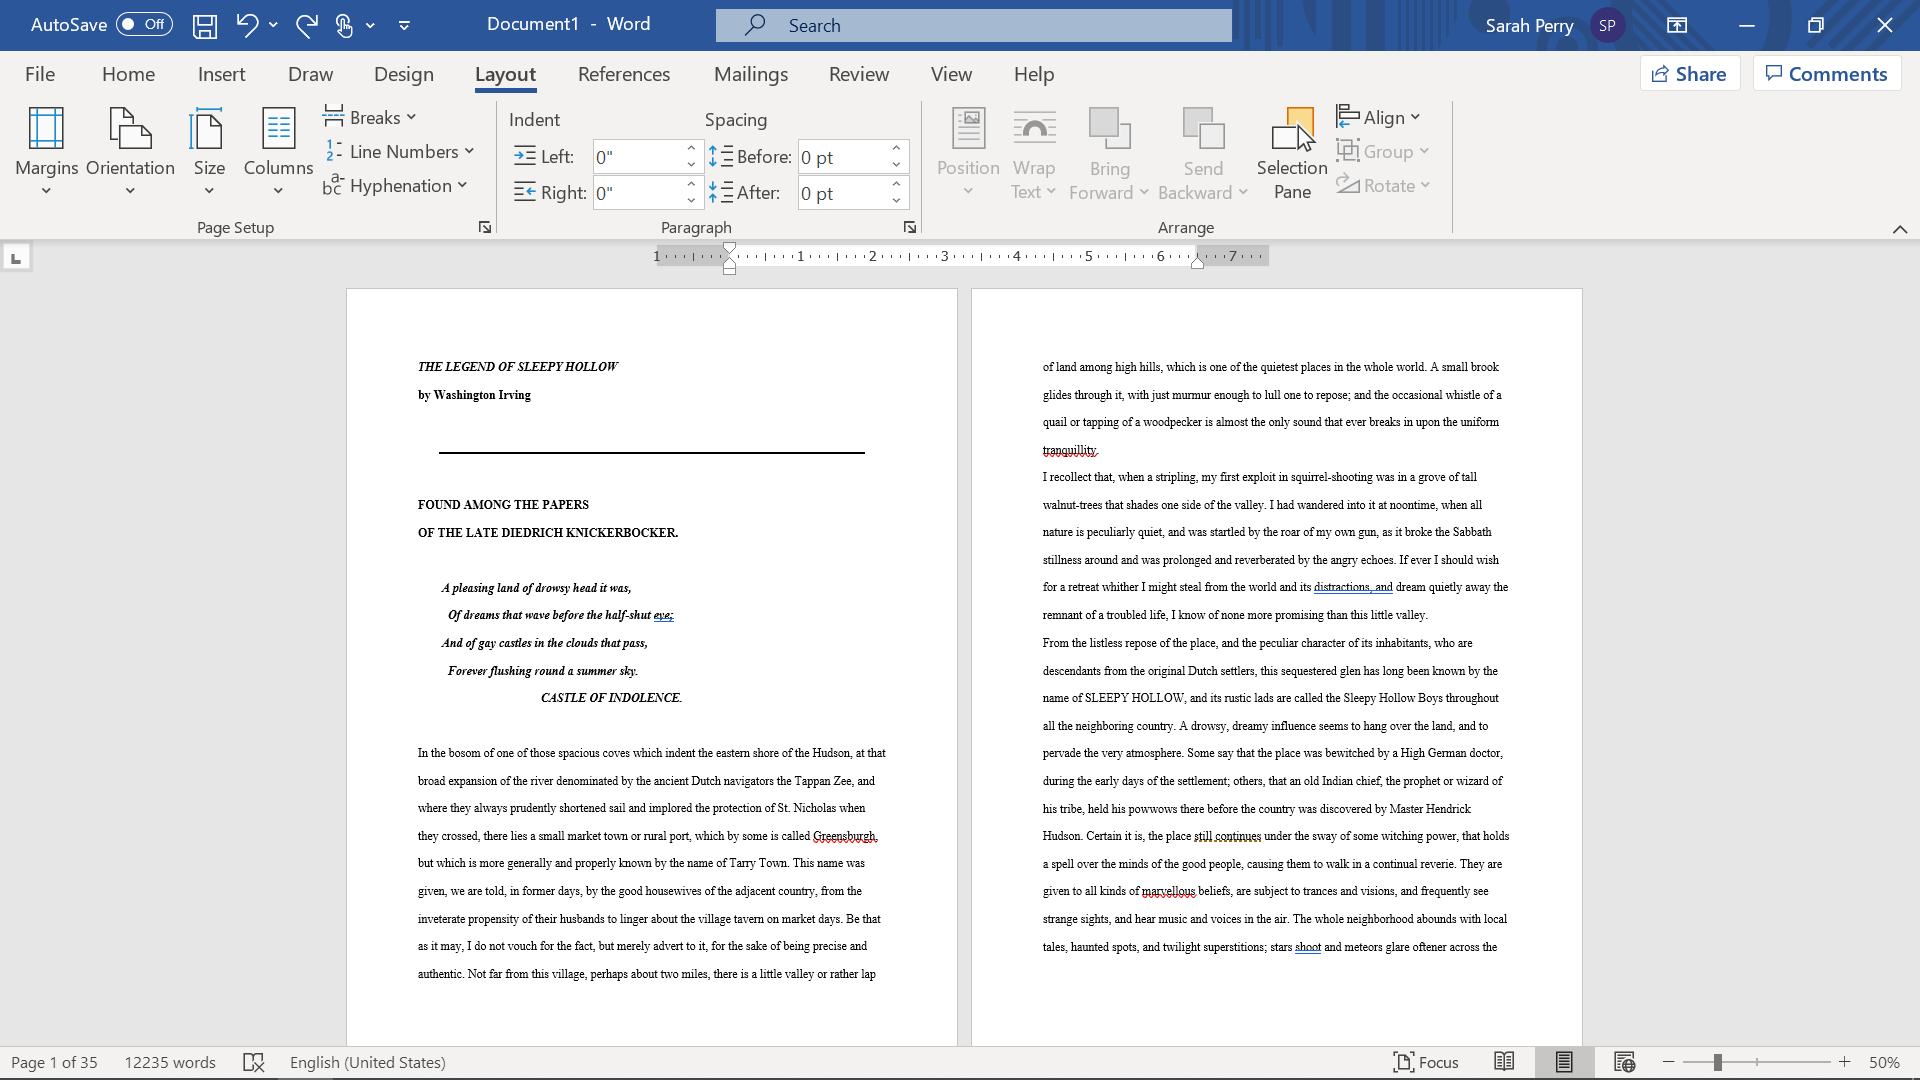Click the Share button
The image size is (1920, 1080).
pos(1689,74)
